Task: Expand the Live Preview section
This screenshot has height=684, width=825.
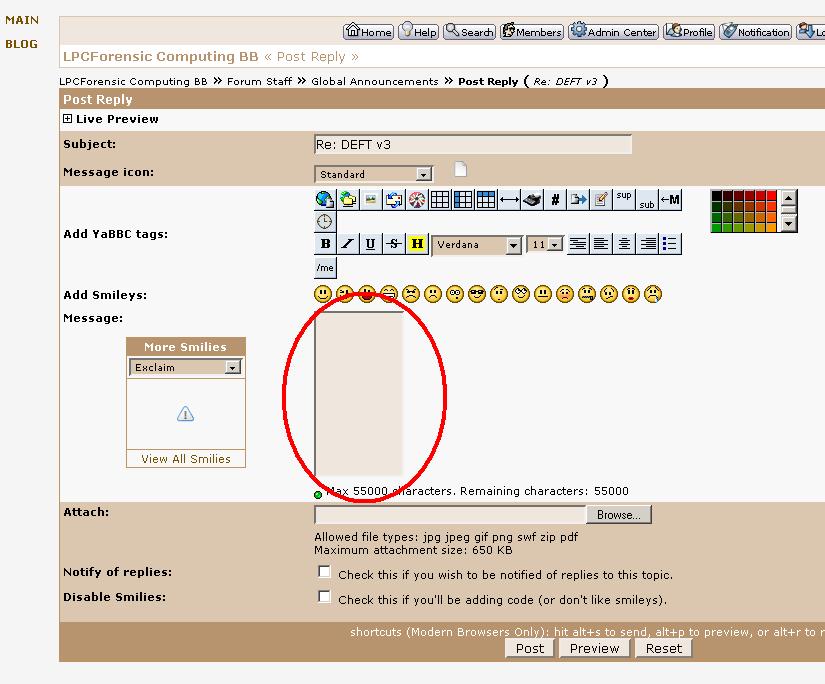Action: pos(68,119)
